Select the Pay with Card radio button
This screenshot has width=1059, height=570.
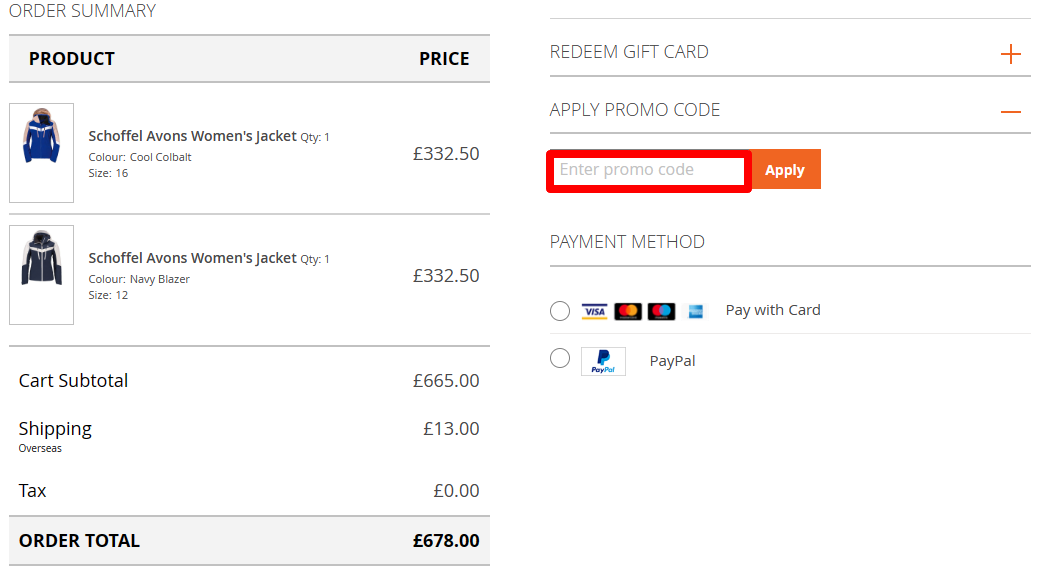560,311
